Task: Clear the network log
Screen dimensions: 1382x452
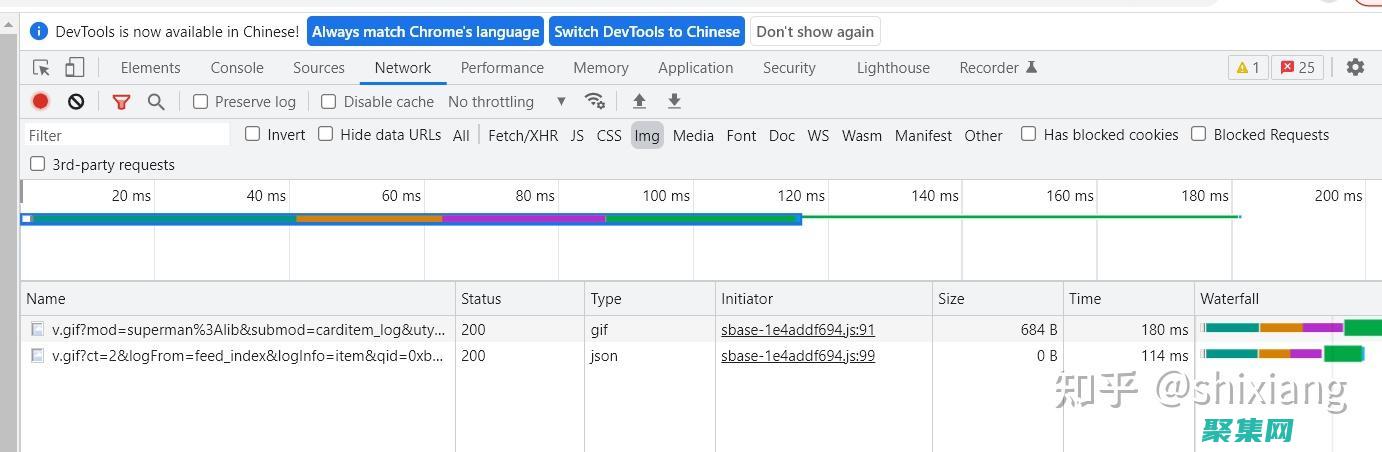Action: coord(76,101)
